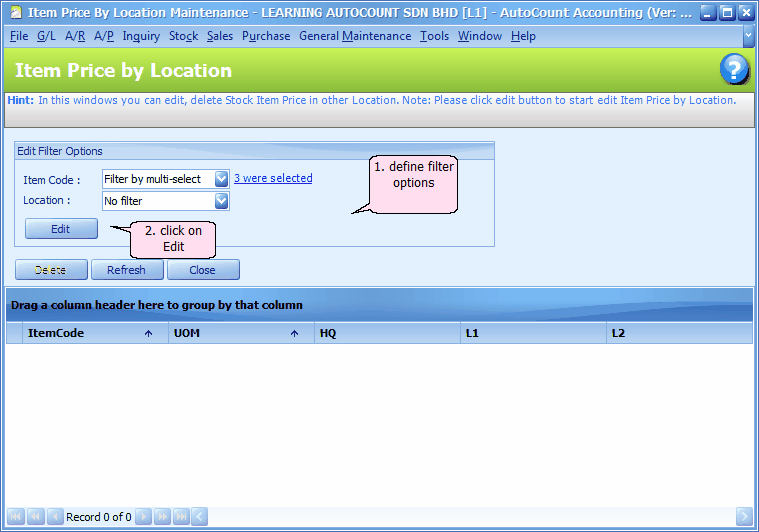Screen dimensions: 759x532
Task: Click the Close button below the filters
Action: [203, 270]
